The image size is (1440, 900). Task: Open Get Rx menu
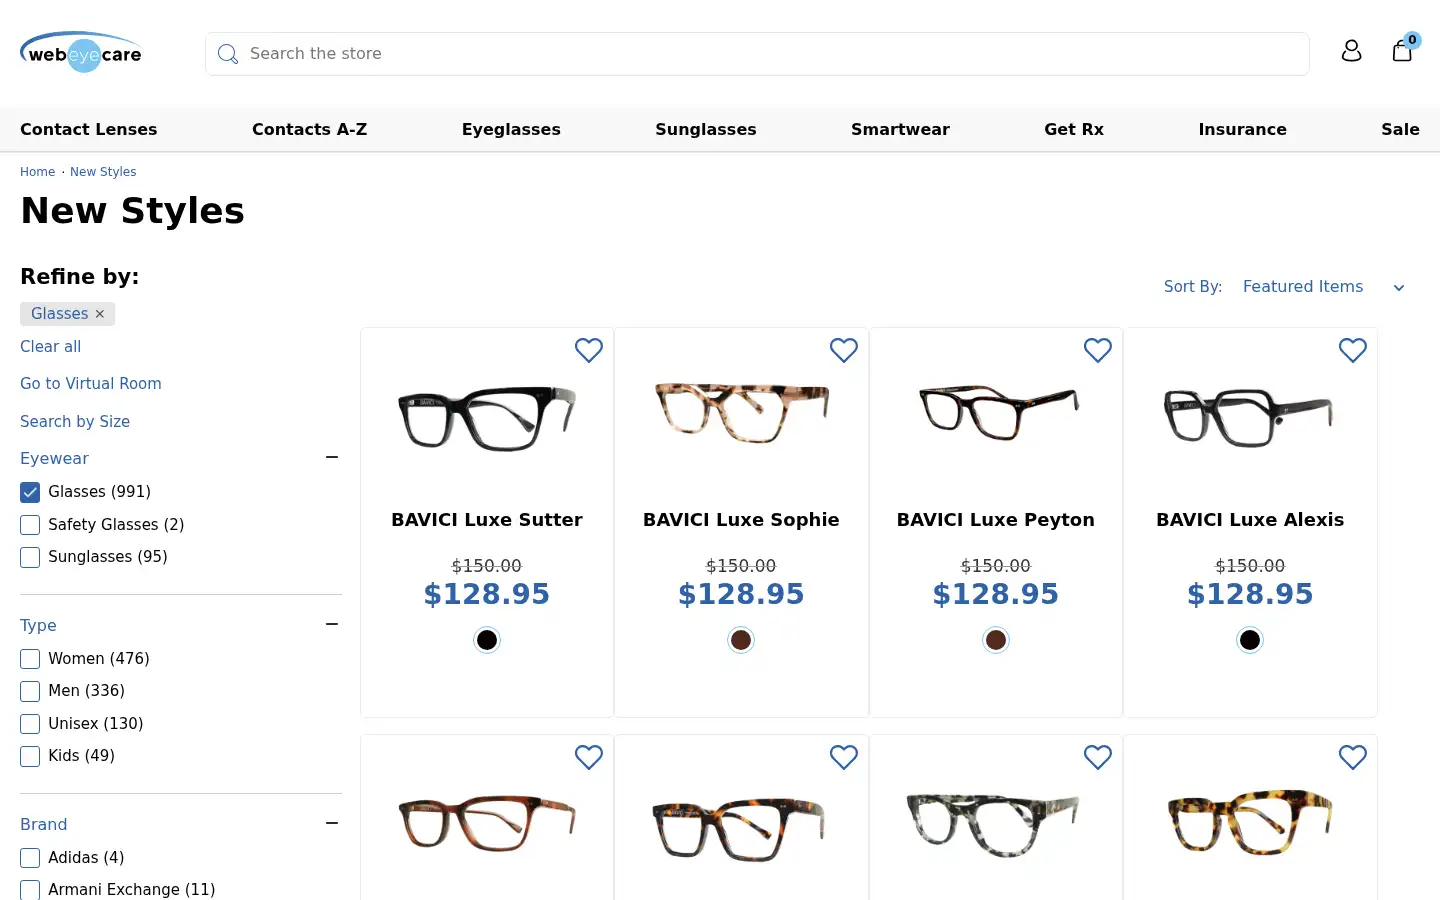(x=1074, y=129)
